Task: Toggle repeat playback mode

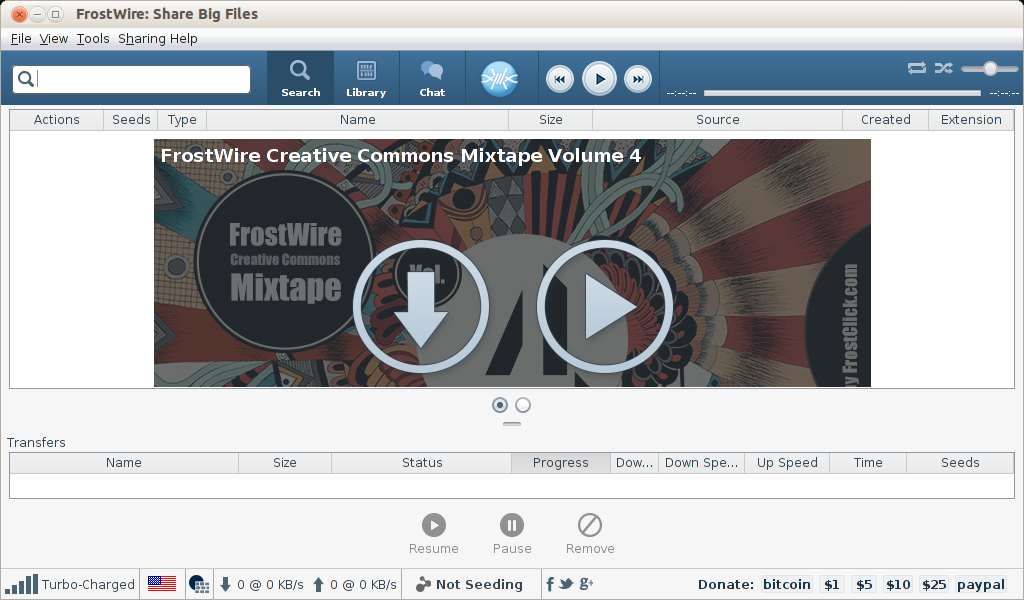Action: (917, 68)
